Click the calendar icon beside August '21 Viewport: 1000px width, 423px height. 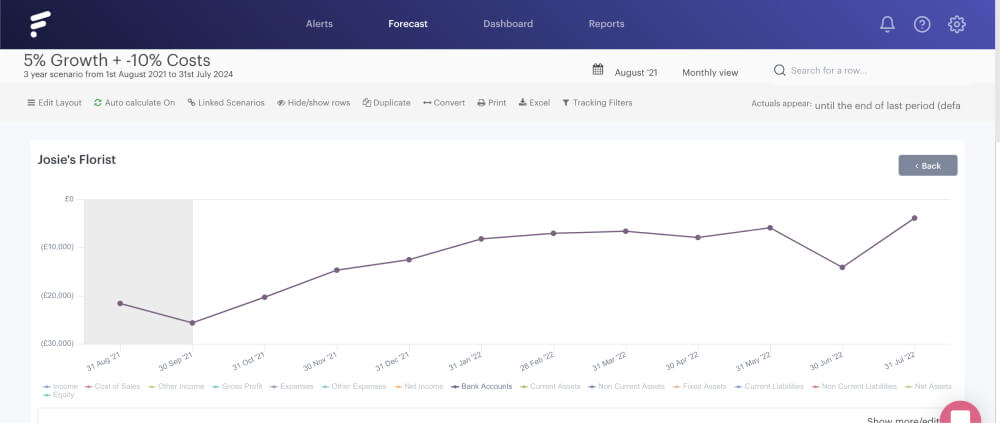click(x=598, y=70)
